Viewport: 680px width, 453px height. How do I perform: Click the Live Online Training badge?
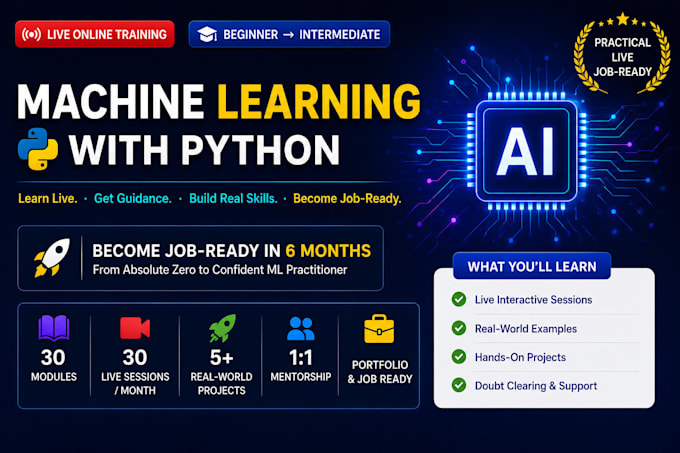tap(95, 34)
